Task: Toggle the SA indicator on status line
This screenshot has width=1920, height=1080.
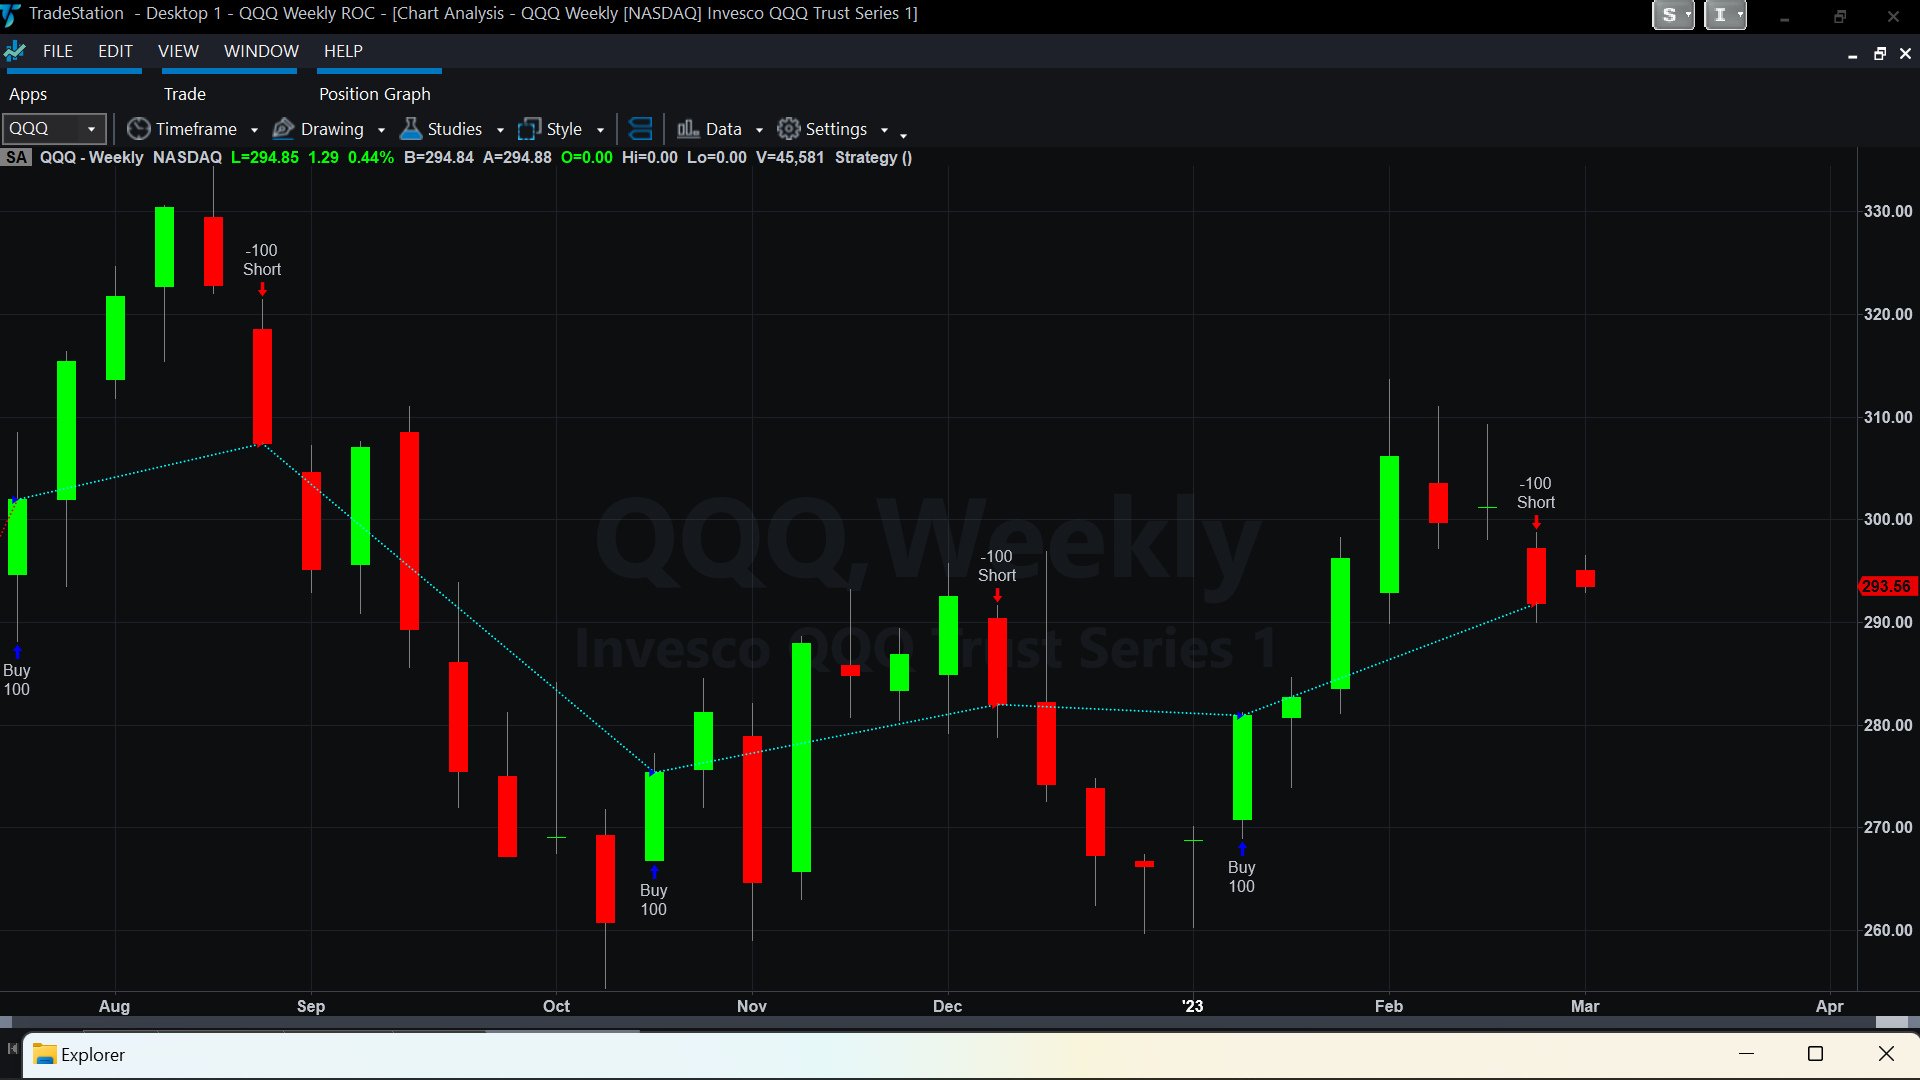Action: coord(16,157)
